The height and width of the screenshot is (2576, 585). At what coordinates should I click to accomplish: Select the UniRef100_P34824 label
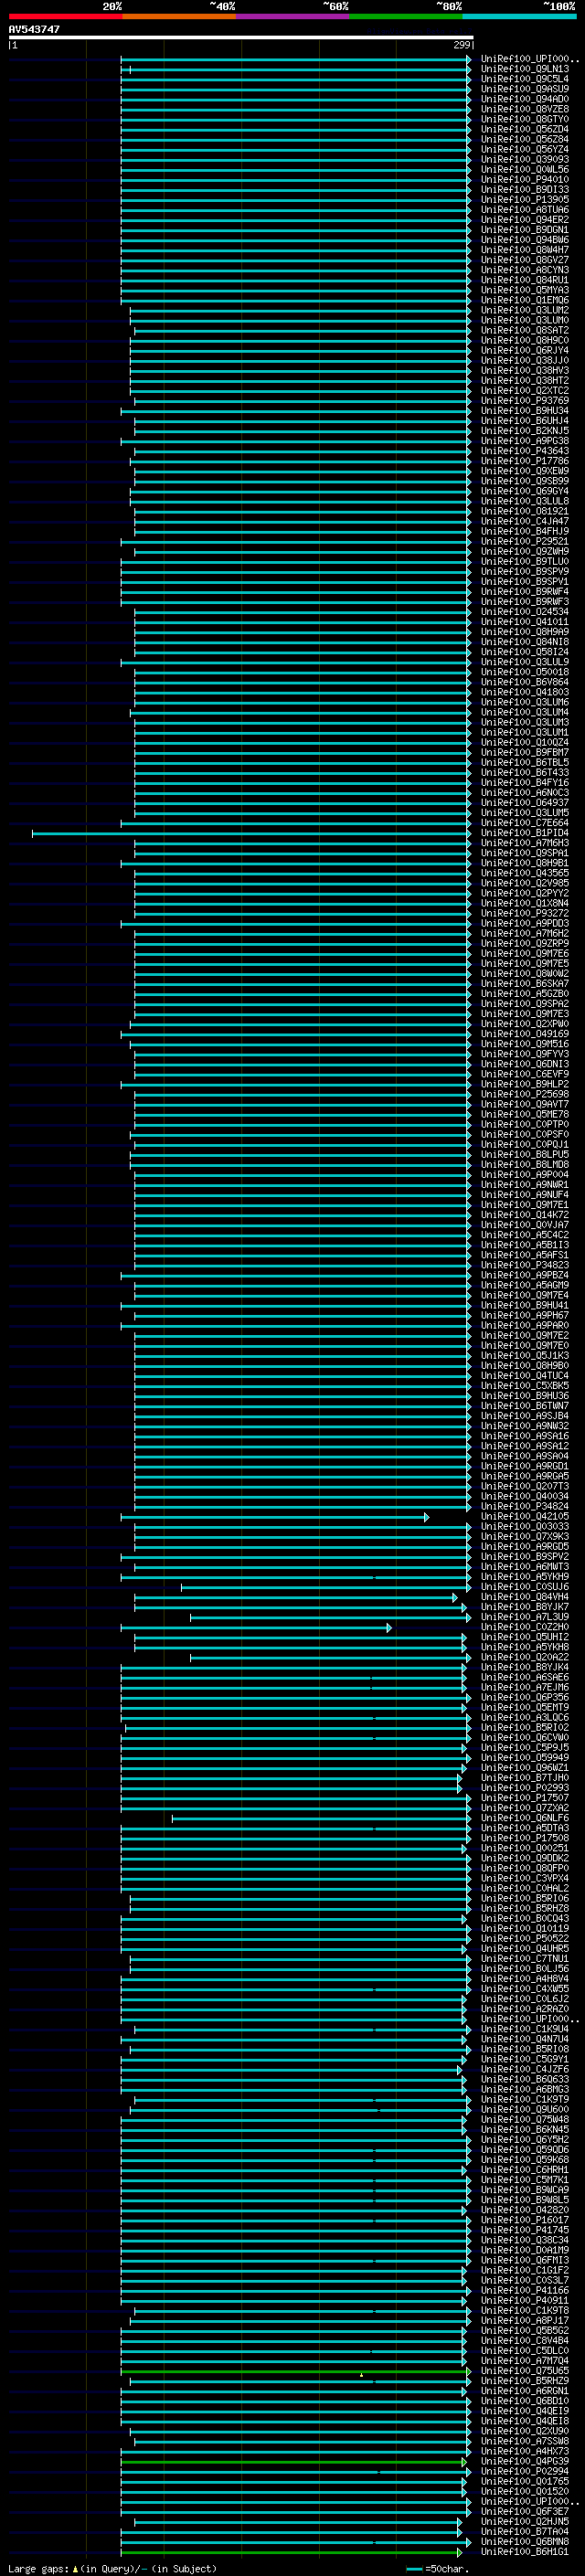[x=525, y=1506]
